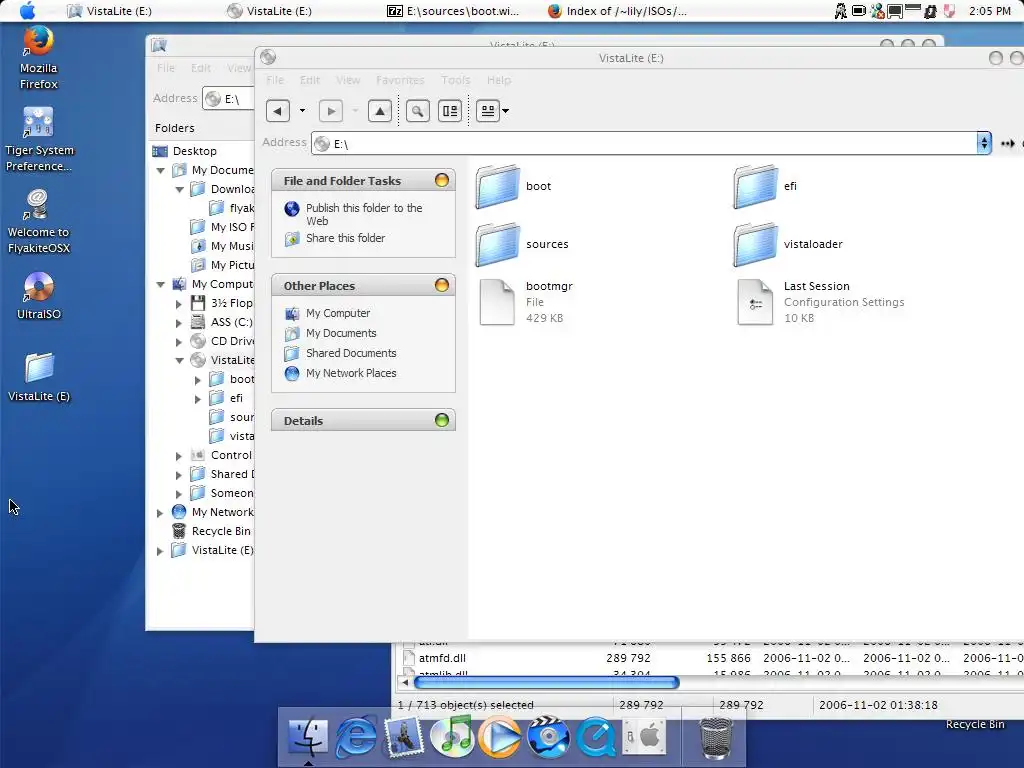Image resolution: width=1024 pixels, height=768 pixels.
Task: Click Finder icon in dock
Action: (308, 737)
